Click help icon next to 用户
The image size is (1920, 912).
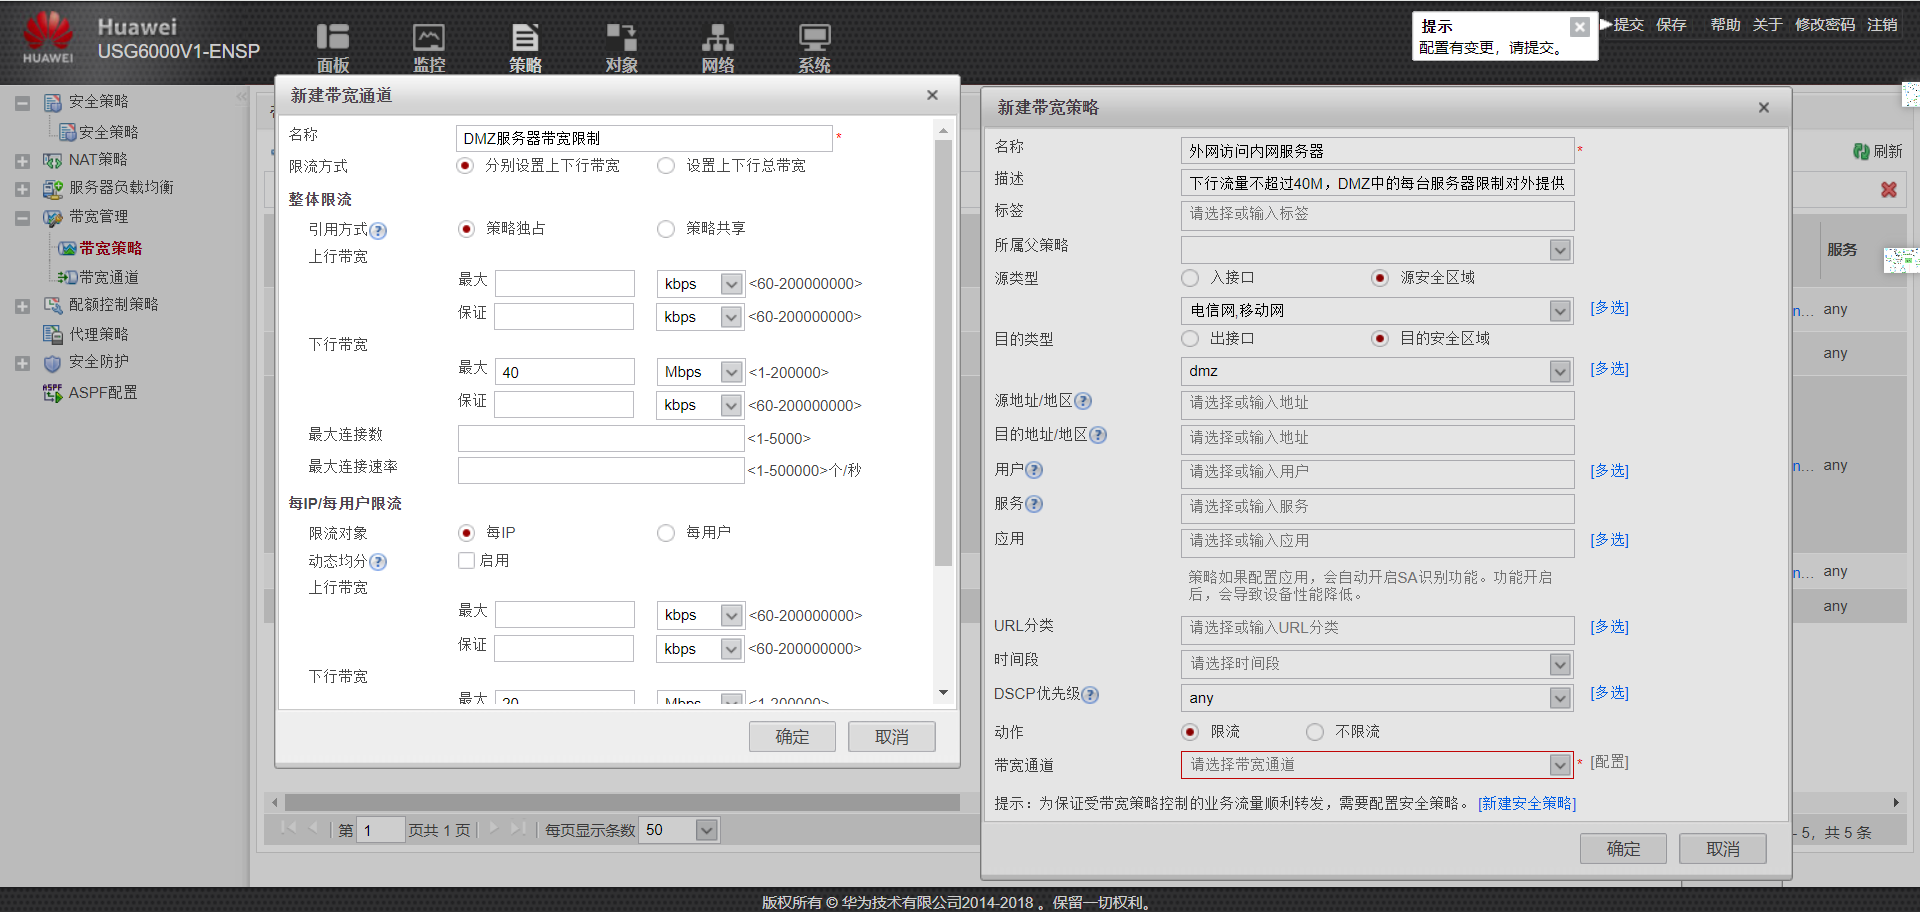(1034, 470)
